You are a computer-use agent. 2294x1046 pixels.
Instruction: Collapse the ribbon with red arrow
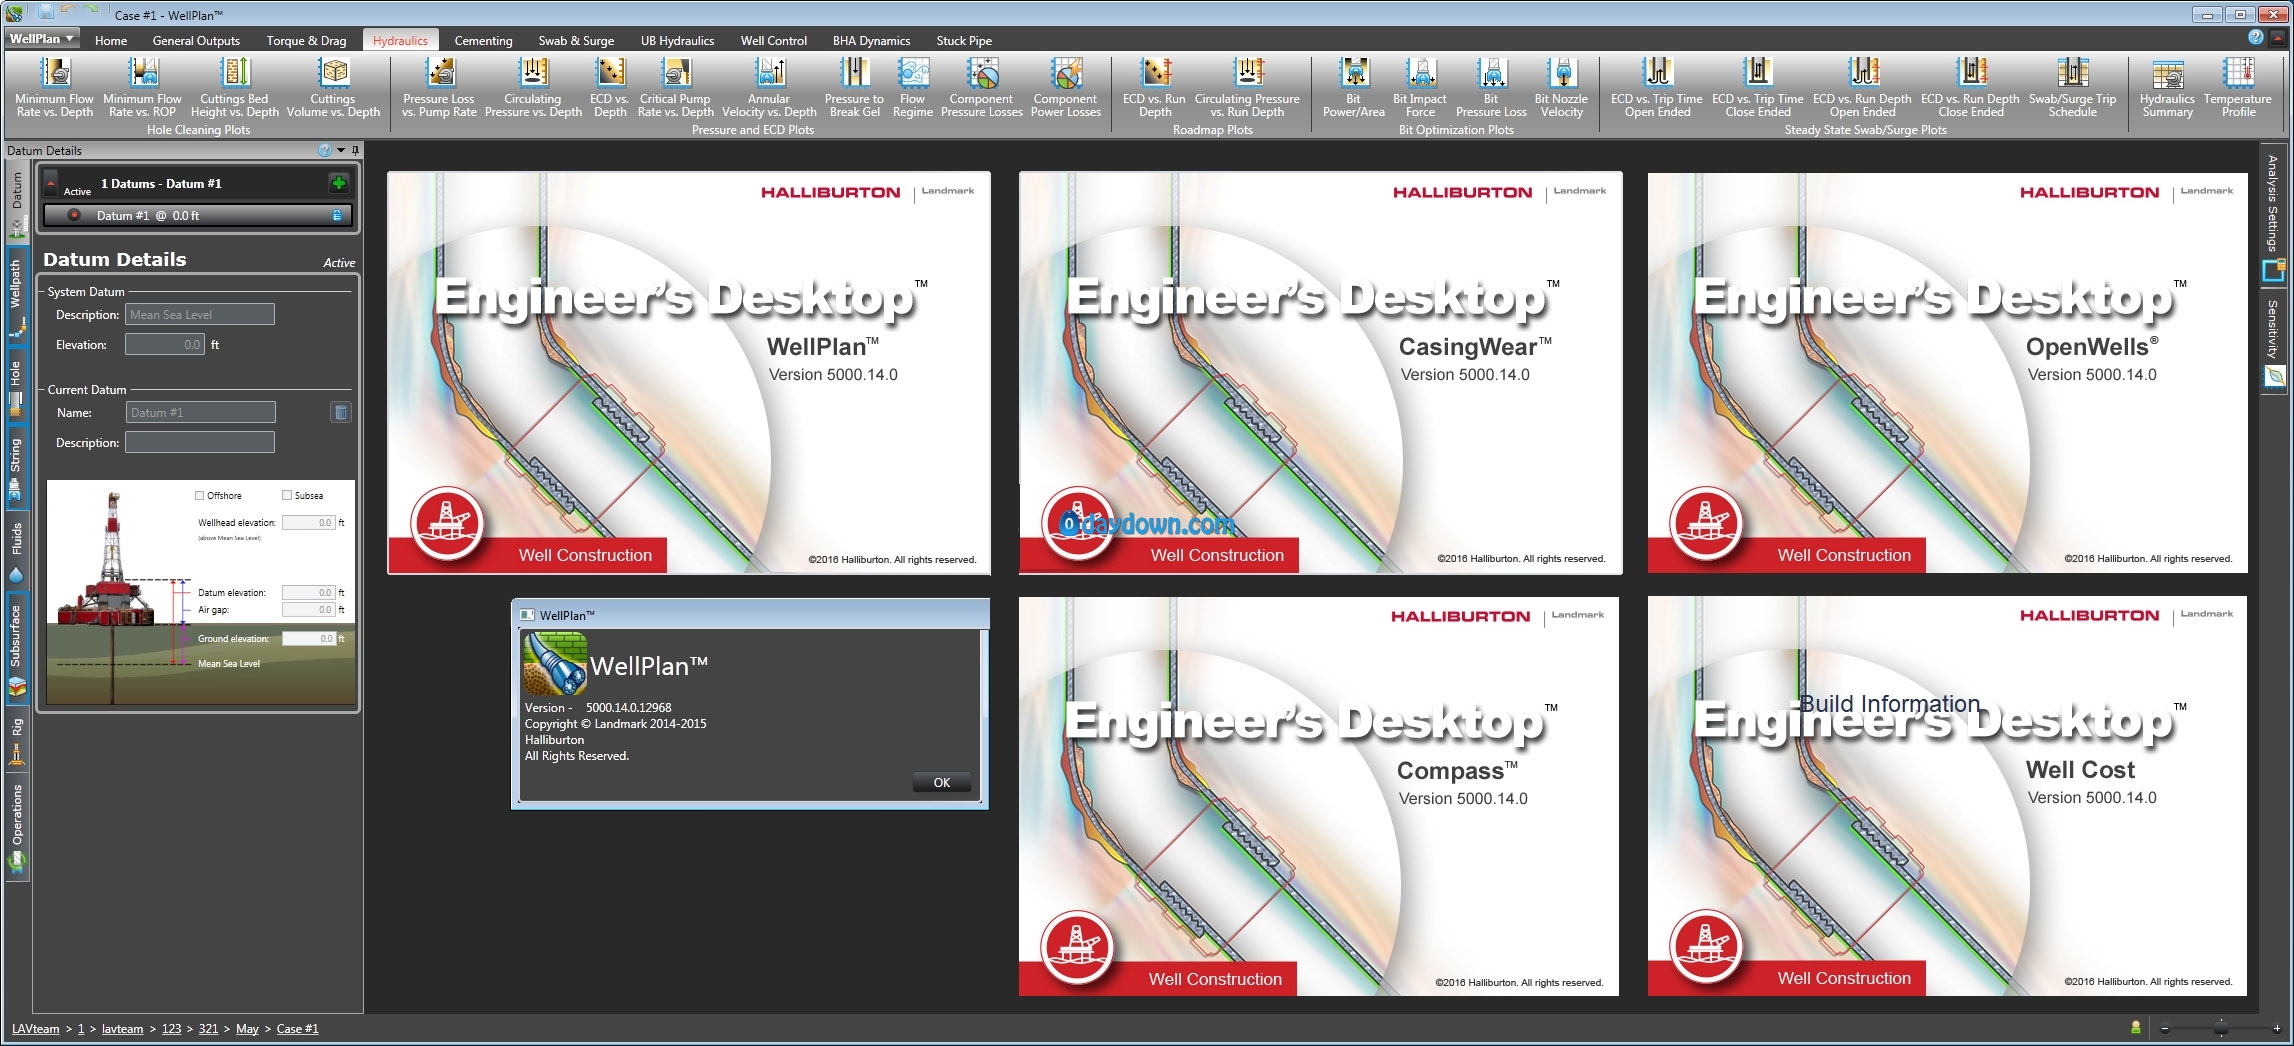point(2278,37)
